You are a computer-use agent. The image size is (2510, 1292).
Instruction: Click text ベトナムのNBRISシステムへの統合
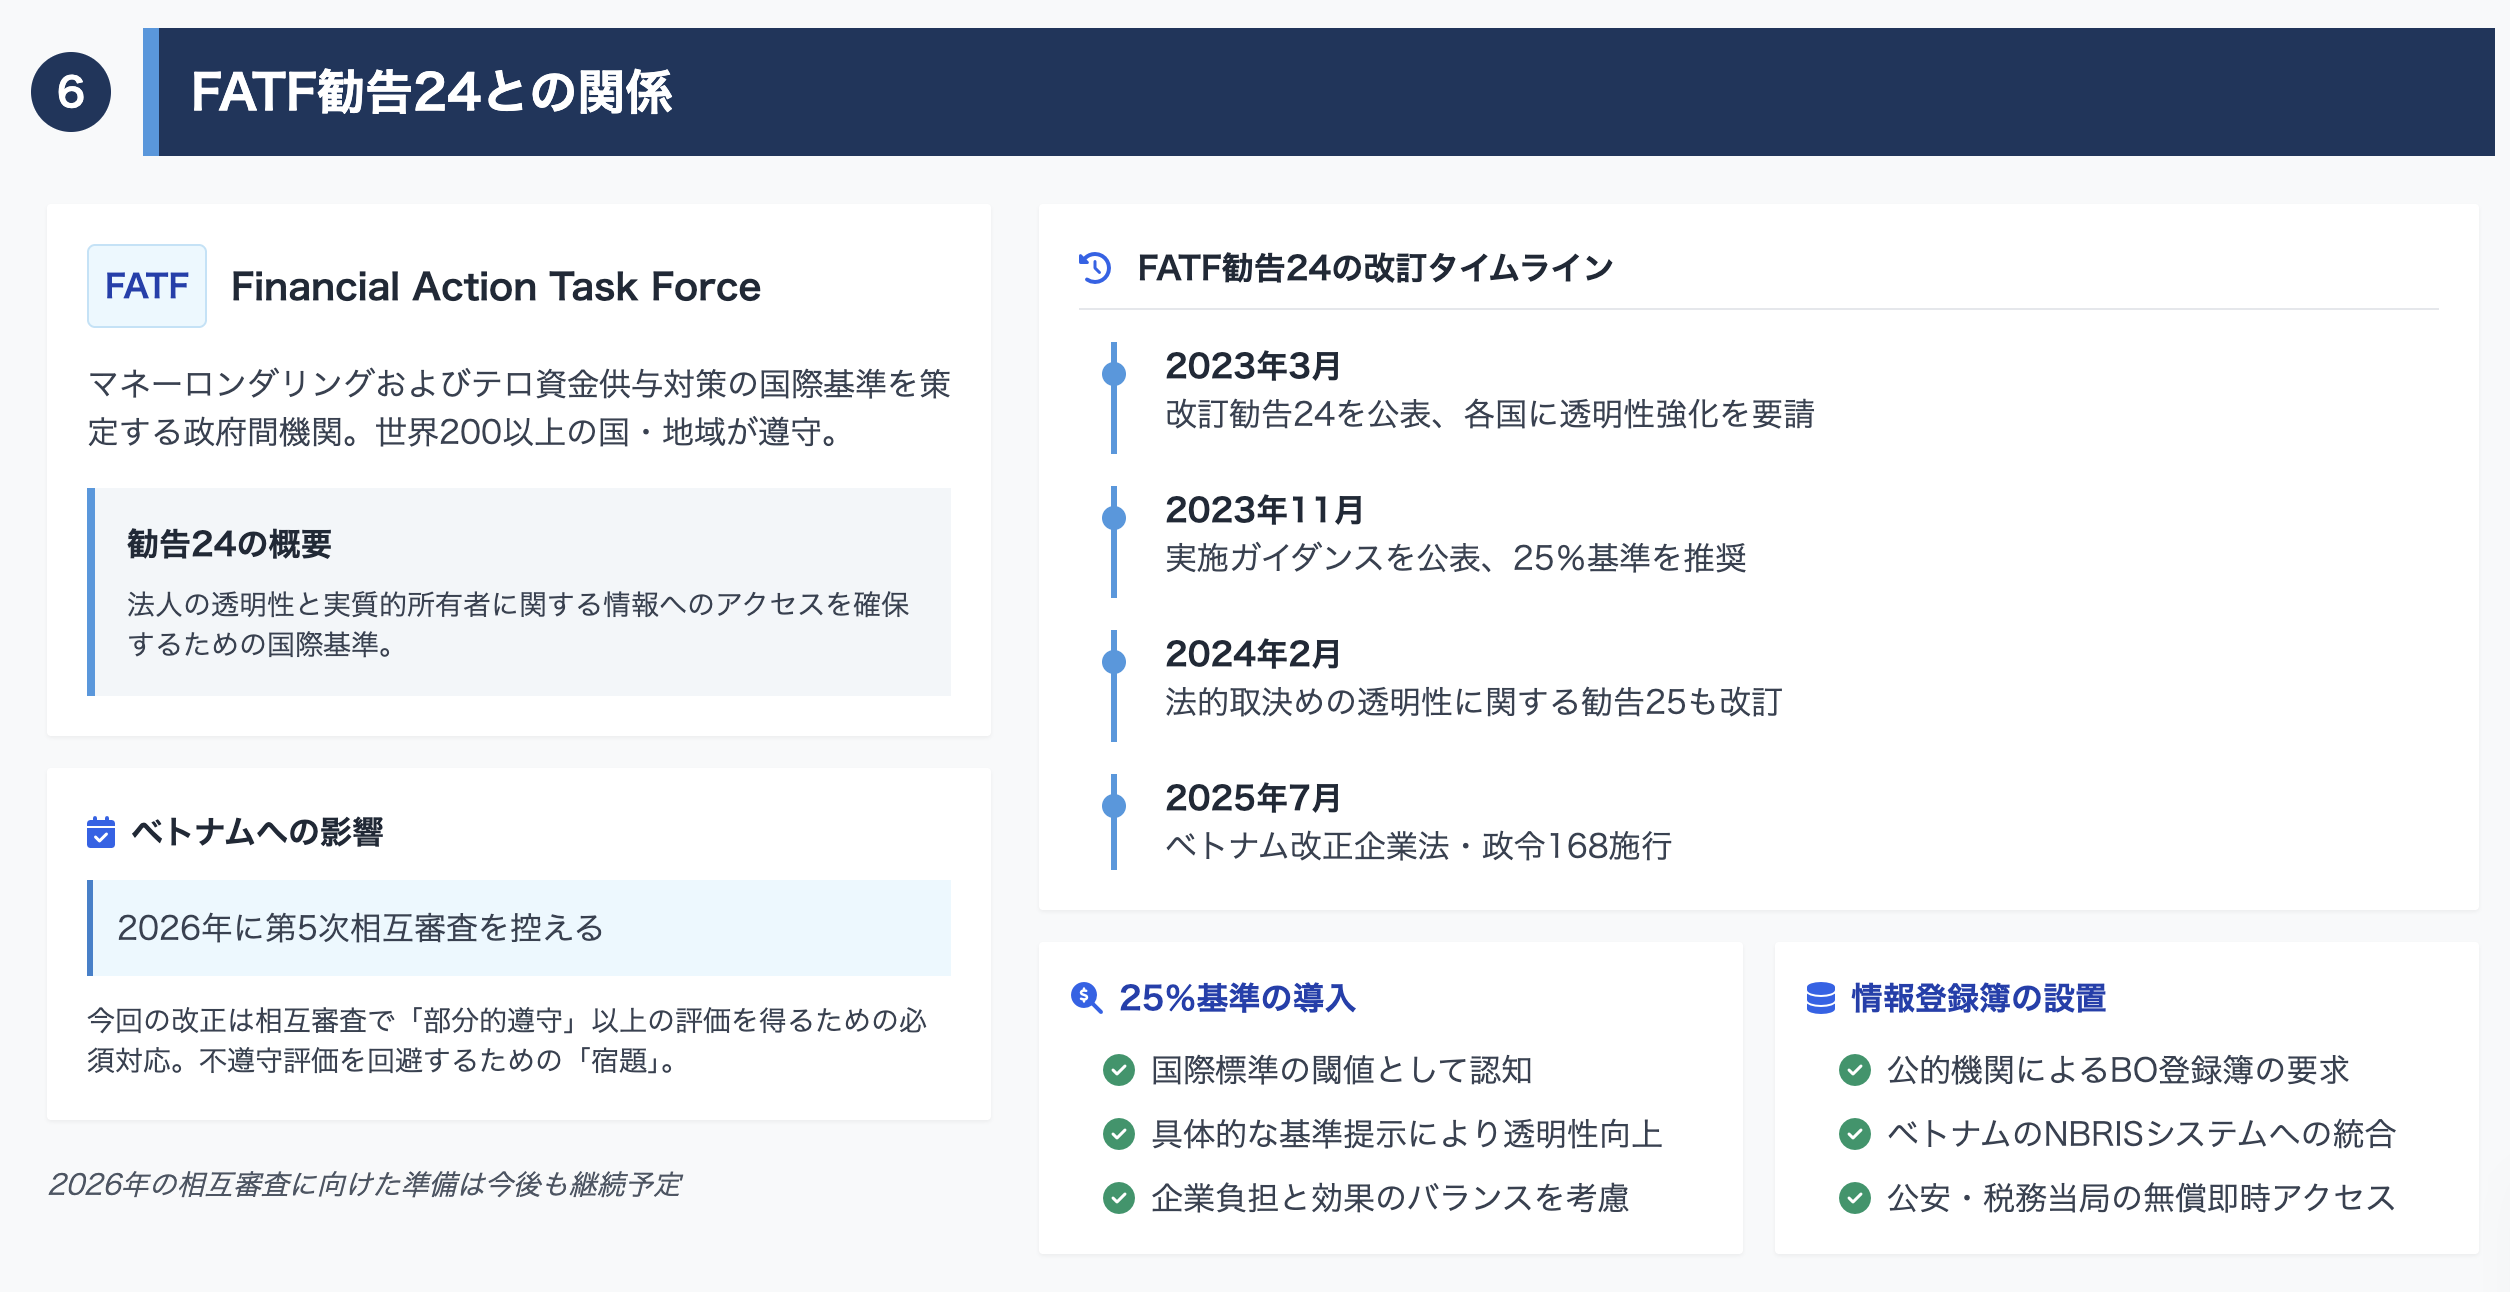point(2142,1134)
